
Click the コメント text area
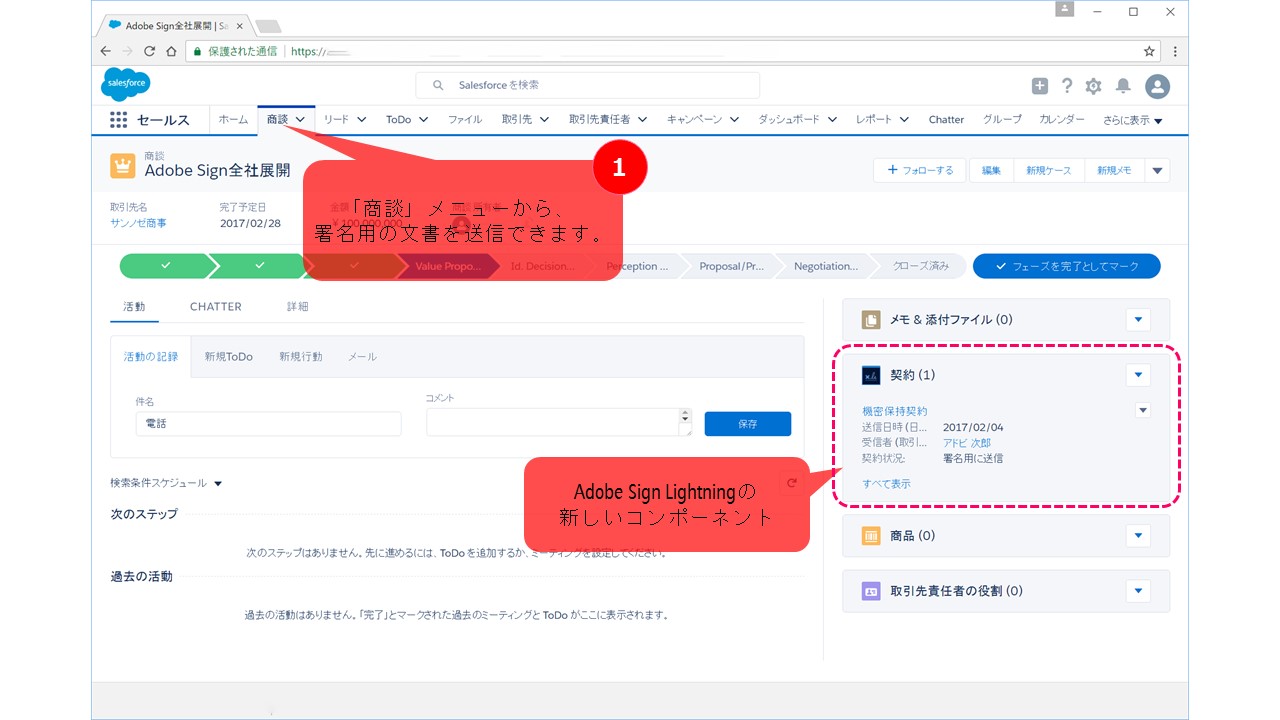click(559, 422)
